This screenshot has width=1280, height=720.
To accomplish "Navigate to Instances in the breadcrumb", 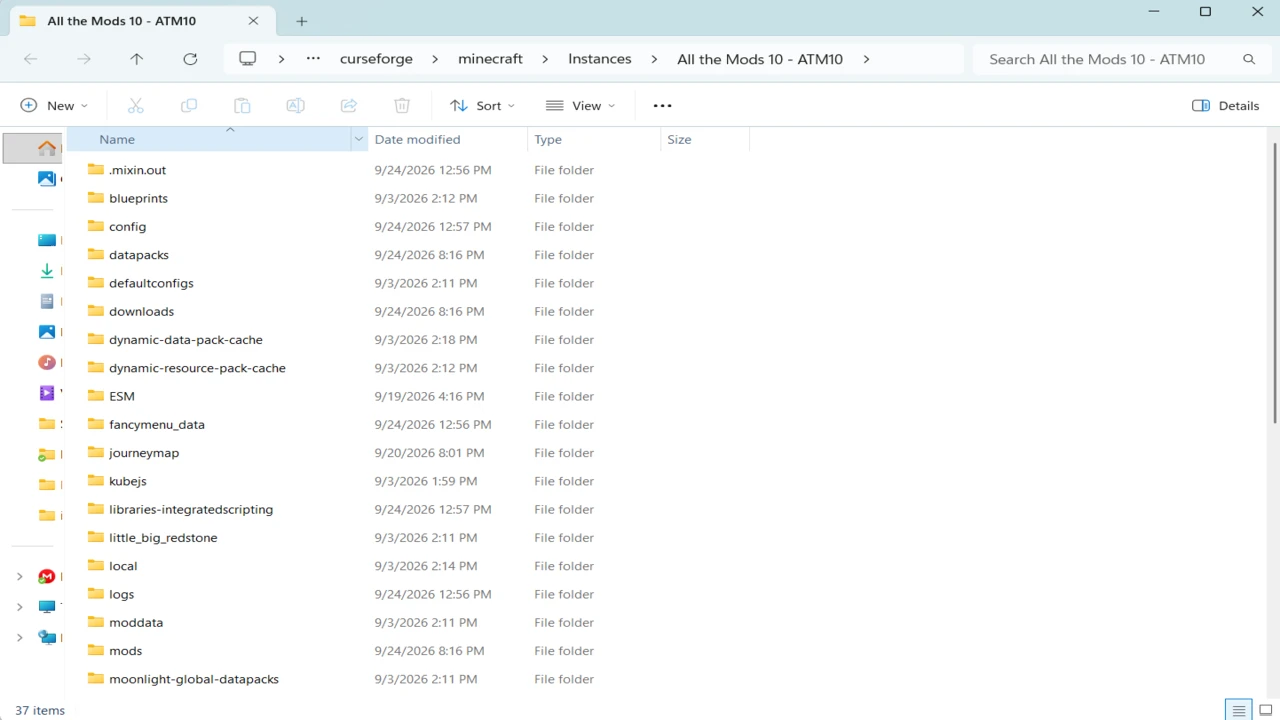I will point(600,59).
